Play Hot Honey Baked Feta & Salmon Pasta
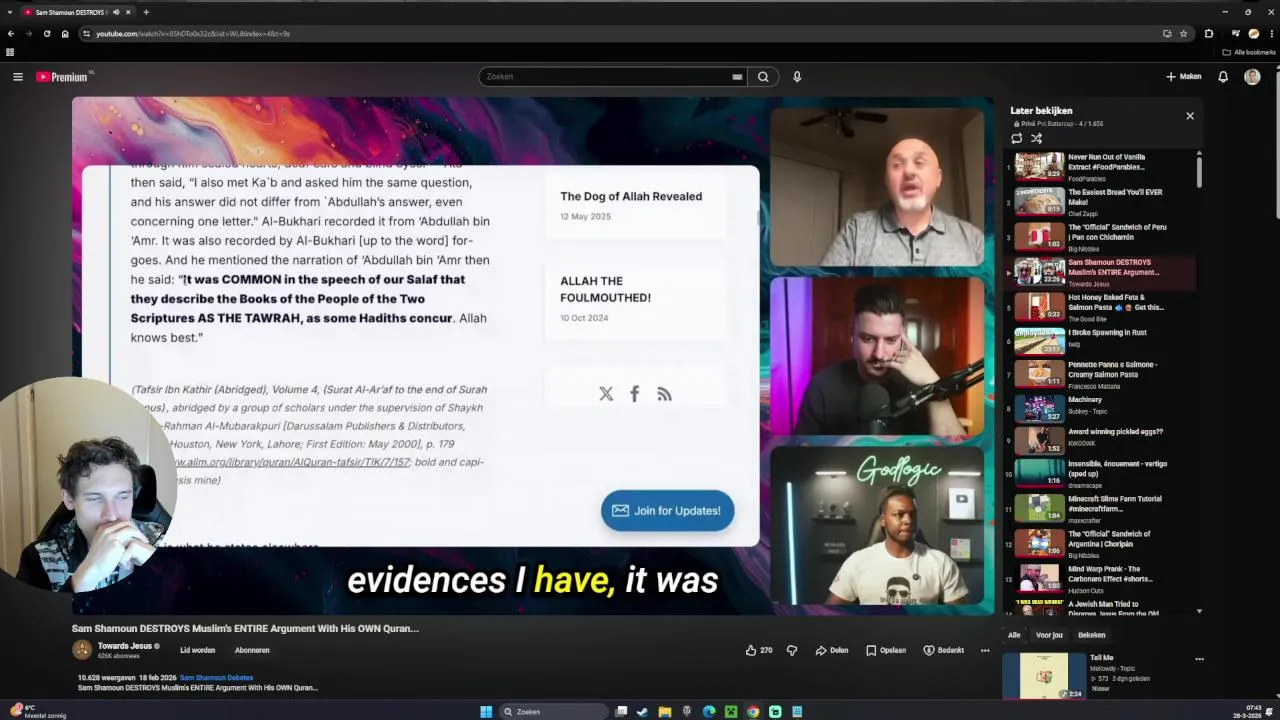Screen dimensions: 1280x720 1100,307
